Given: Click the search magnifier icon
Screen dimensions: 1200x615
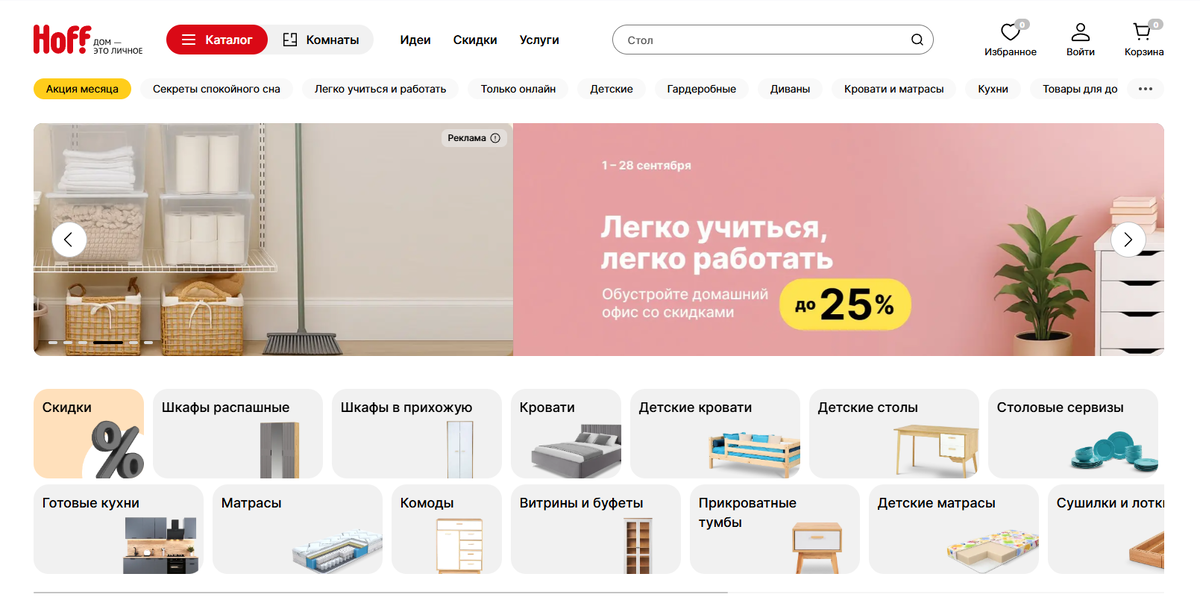Looking at the screenshot, I should tap(917, 40).
